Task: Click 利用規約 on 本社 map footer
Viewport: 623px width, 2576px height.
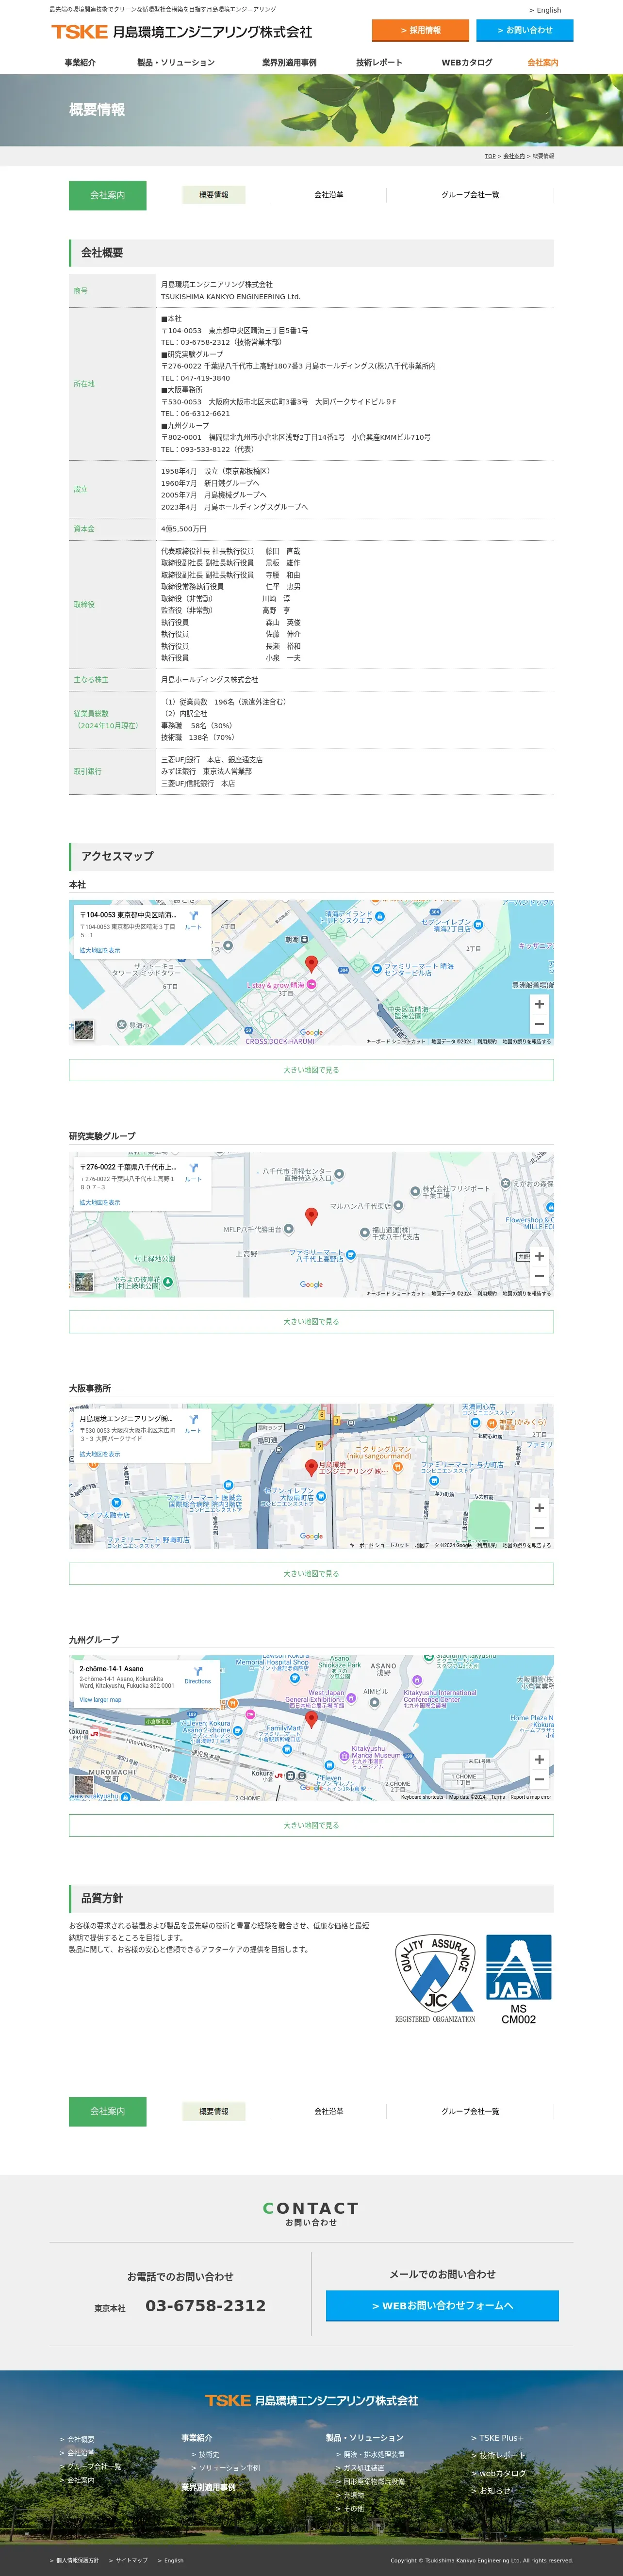Action: pos(487,1041)
